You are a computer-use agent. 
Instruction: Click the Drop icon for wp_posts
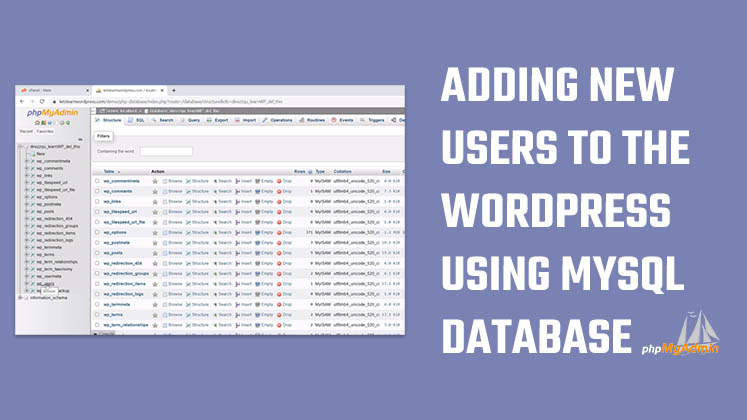(279, 253)
